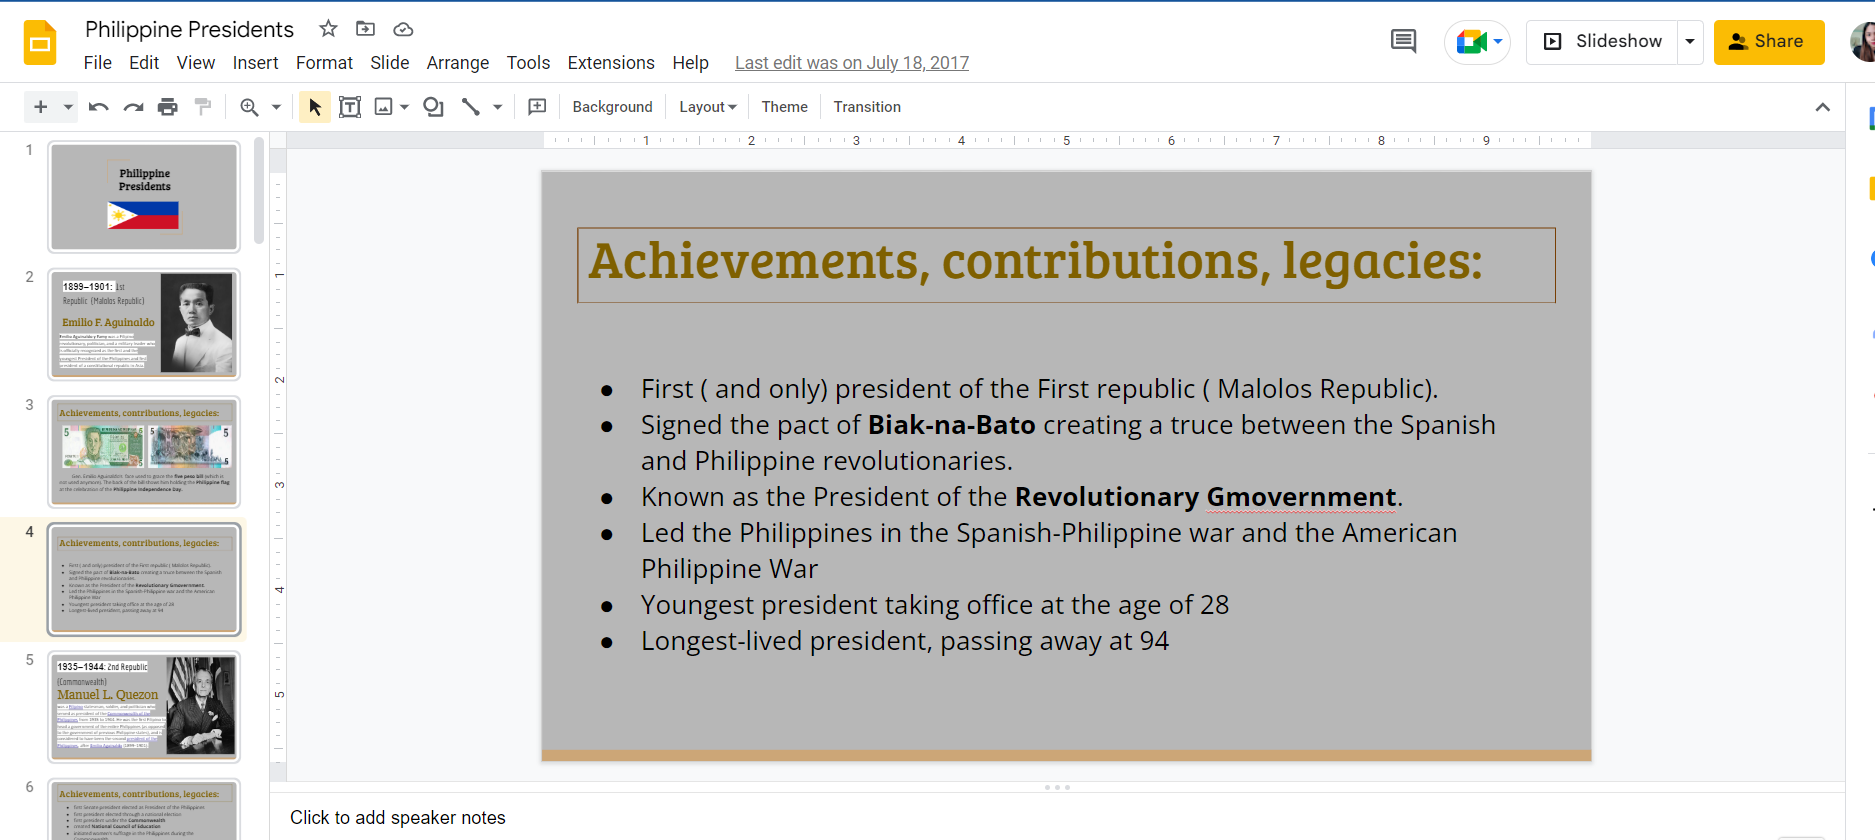Select slide 6 thumbnail in filmstrip
Image resolution: width=1875 pixels, height=840 pixels.
click(x=145, y=811)
